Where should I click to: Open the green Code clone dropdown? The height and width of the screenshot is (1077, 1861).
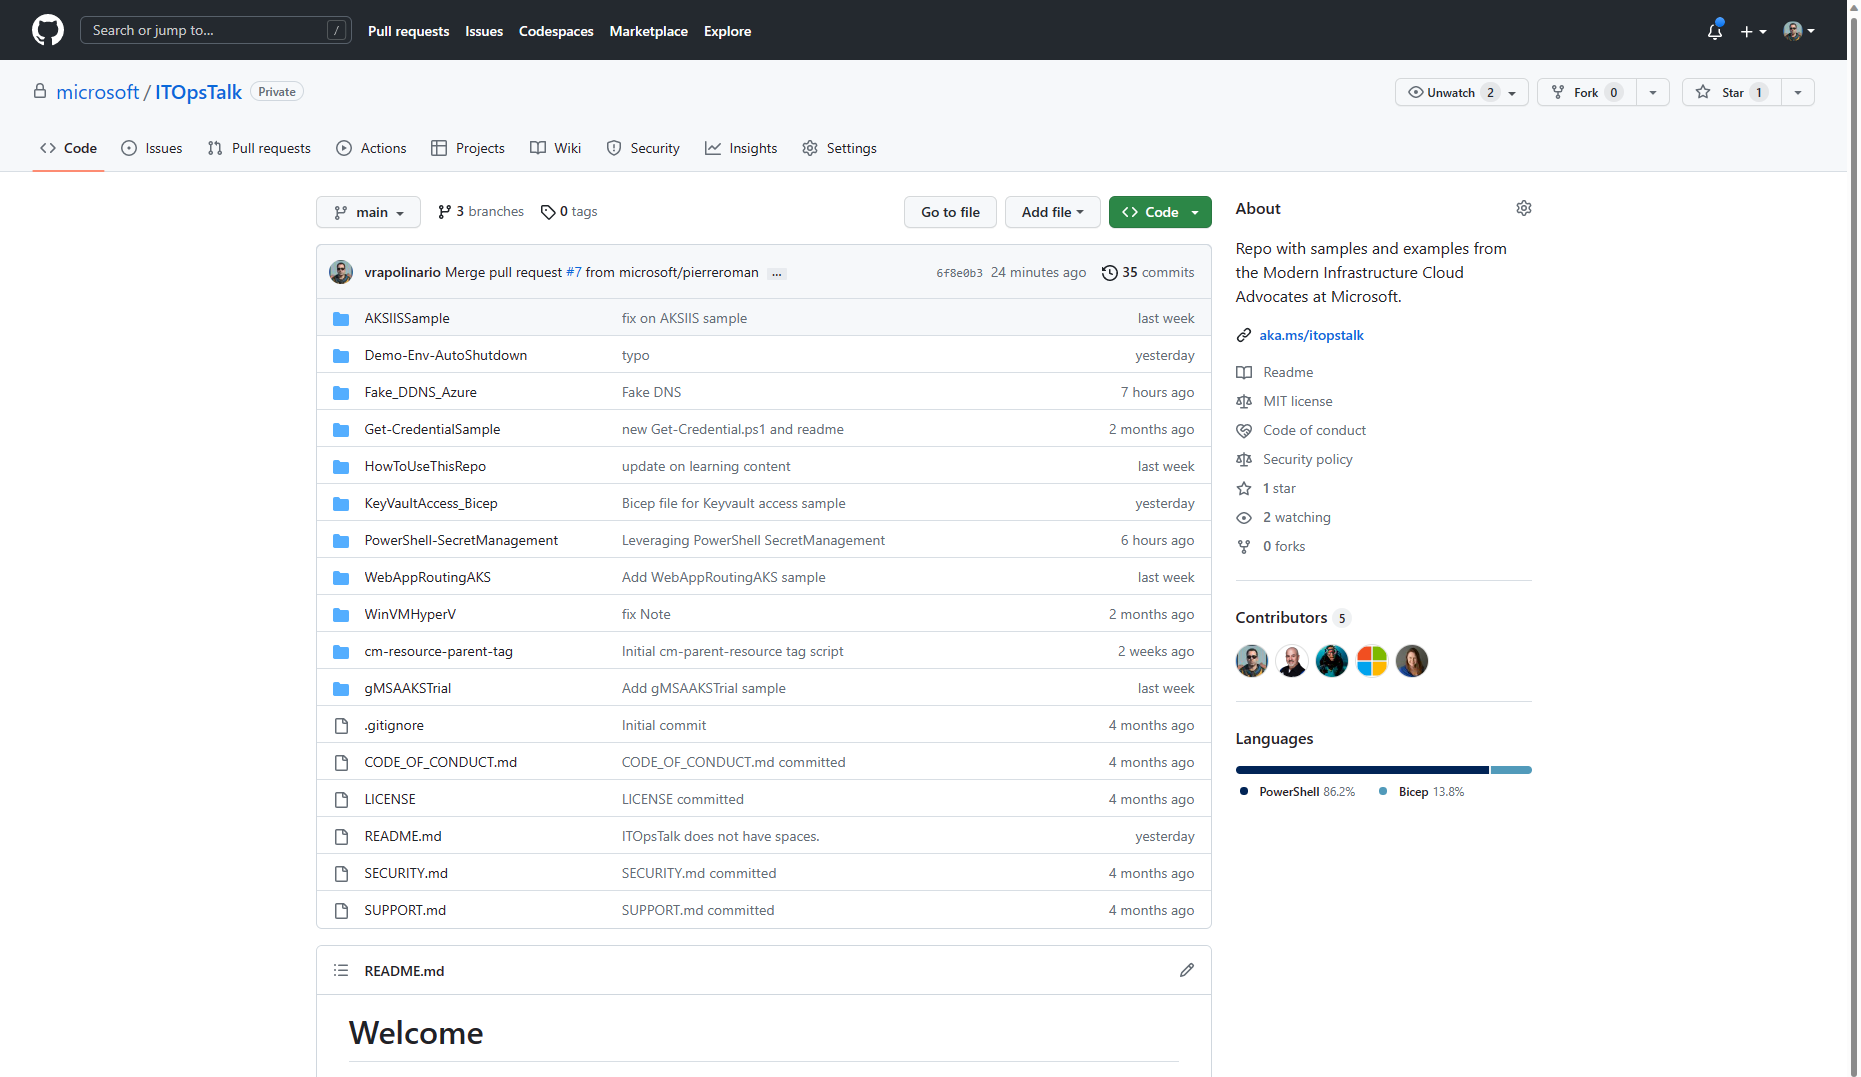(x=1160, y=212)
